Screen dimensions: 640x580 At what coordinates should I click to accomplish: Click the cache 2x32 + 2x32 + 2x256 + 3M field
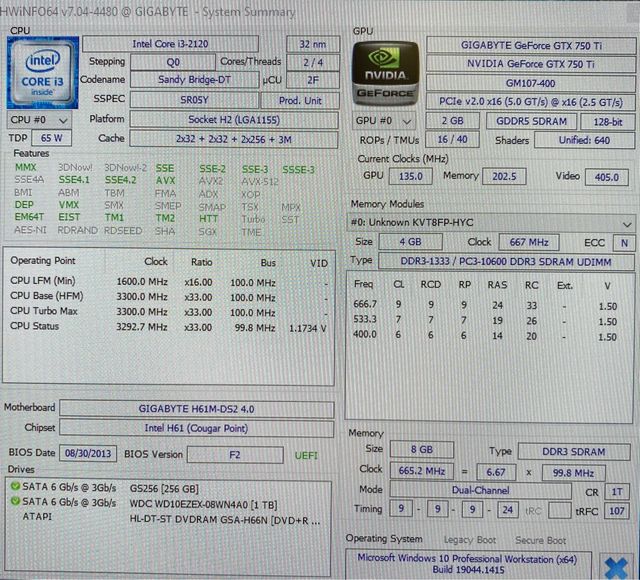tap(234, 139)
